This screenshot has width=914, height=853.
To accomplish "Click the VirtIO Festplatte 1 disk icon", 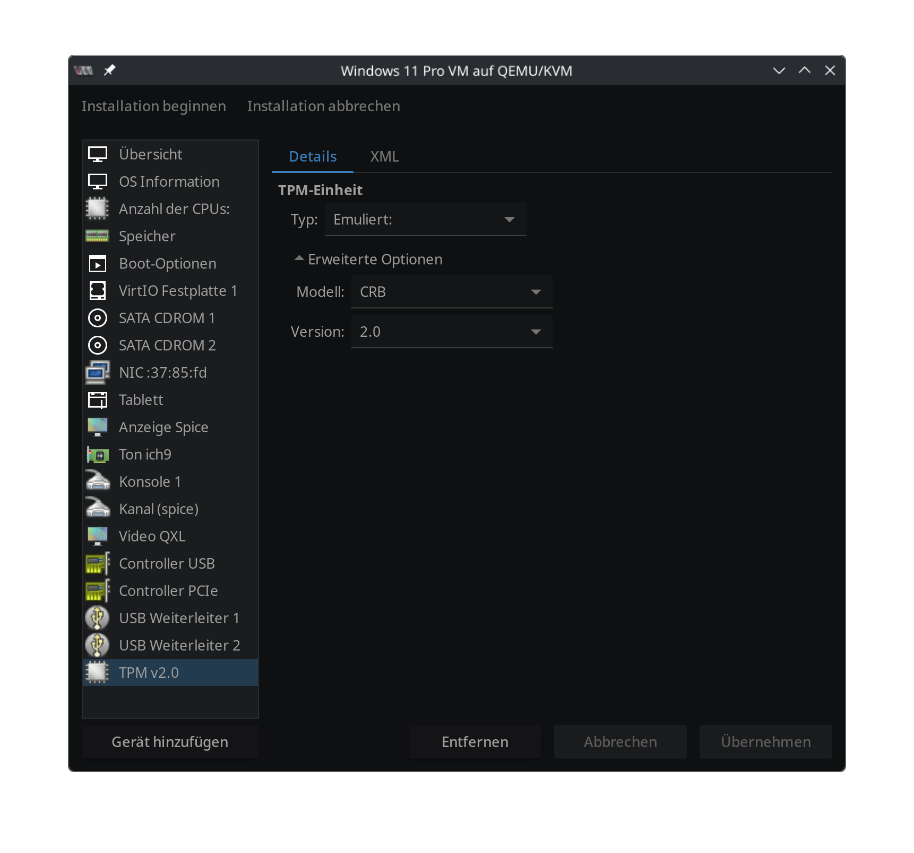I will coord(97,291).
